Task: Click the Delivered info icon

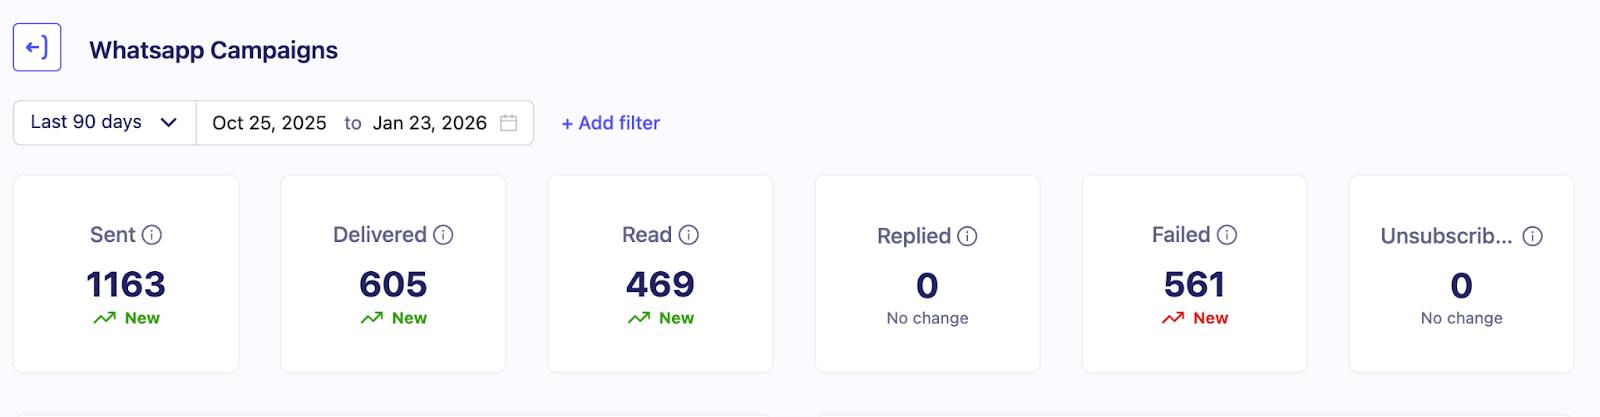Action: pyautogui.click(x=443, y=235)
